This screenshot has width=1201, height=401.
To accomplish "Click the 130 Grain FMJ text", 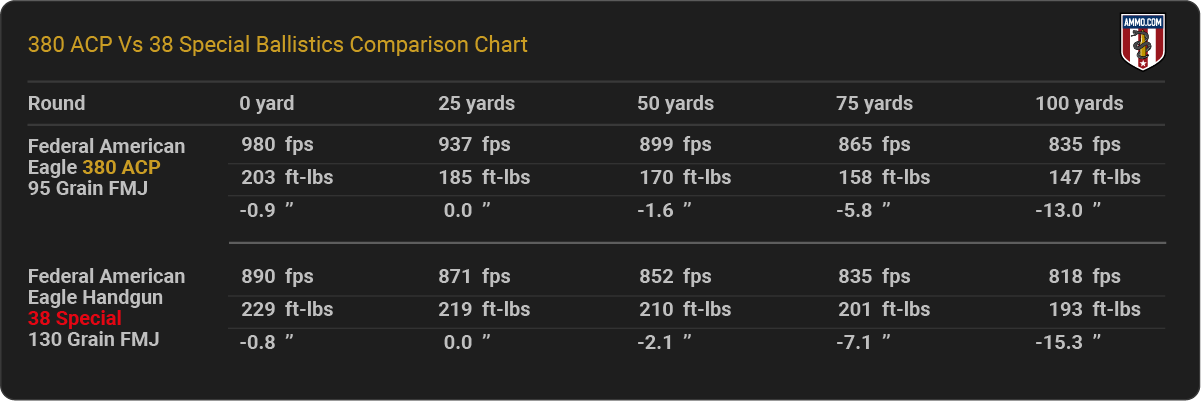I will pyautogui.click(x=93, y=339).
